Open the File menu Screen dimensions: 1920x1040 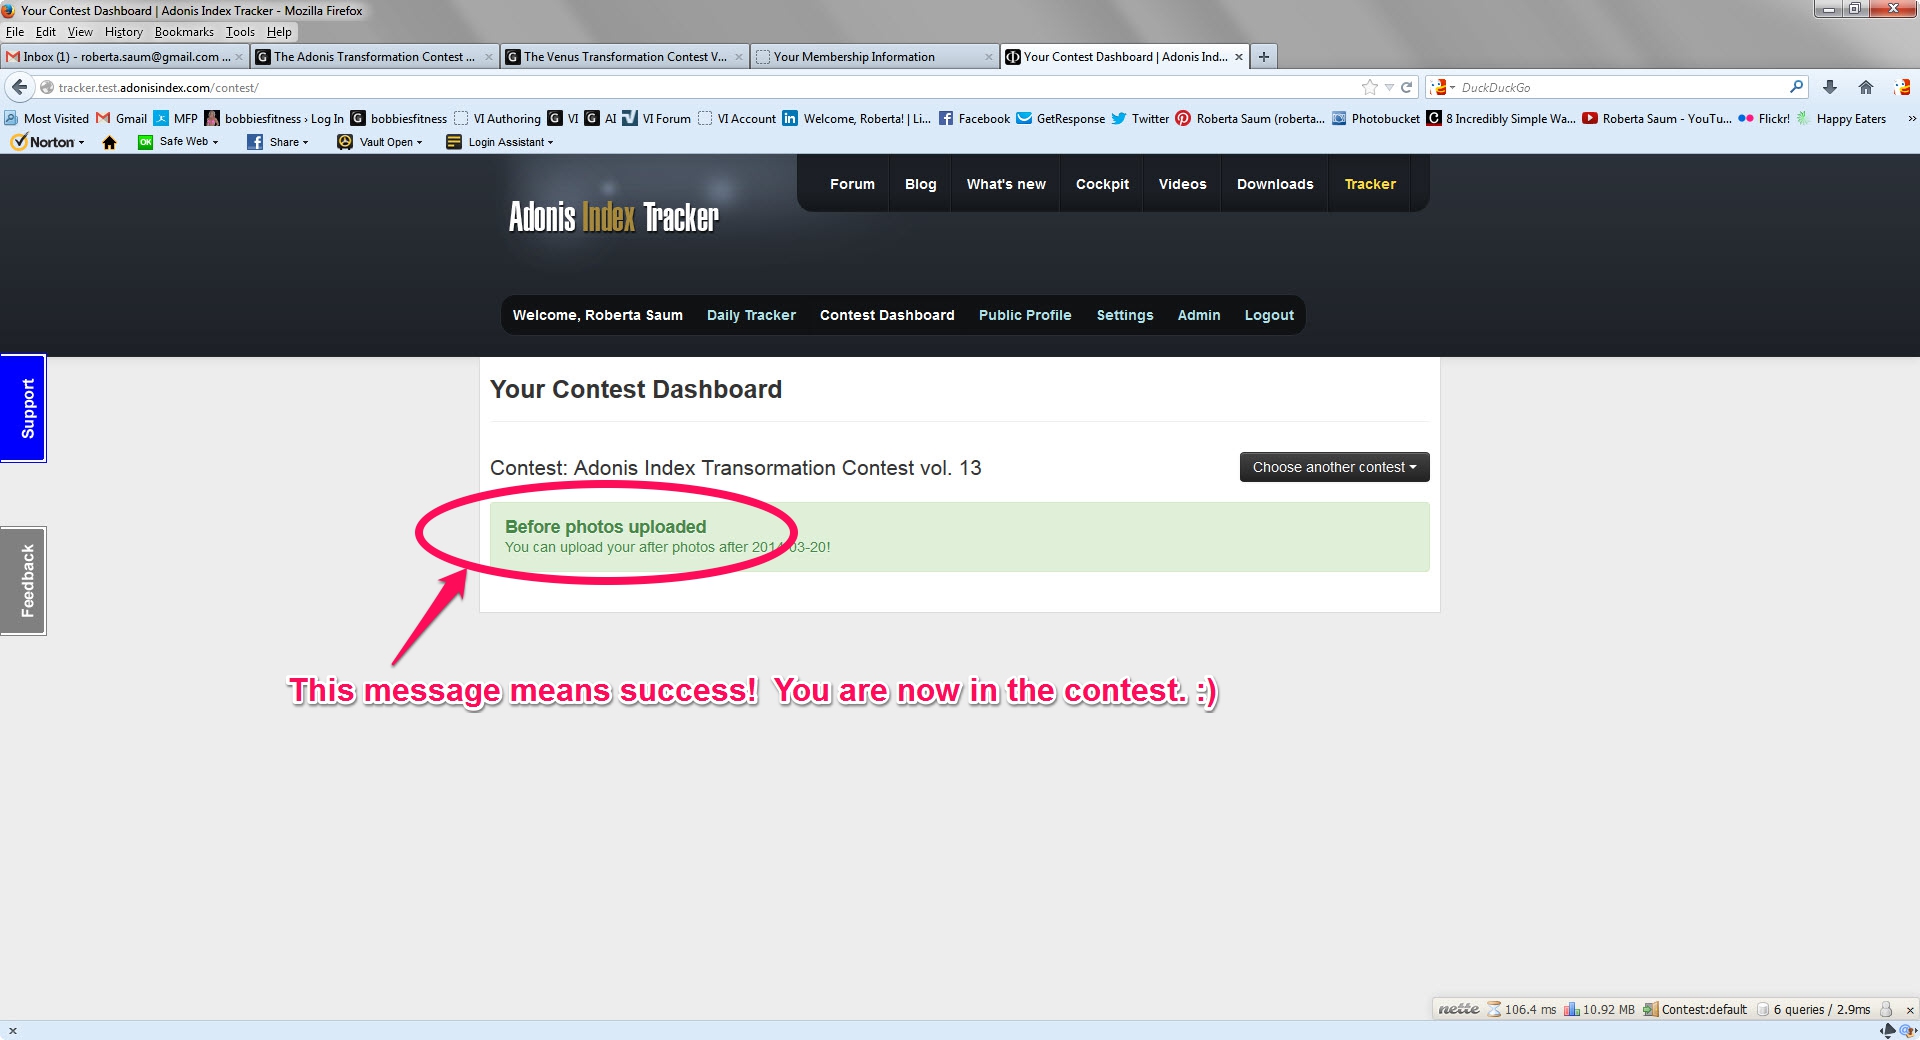coord(15,32)
